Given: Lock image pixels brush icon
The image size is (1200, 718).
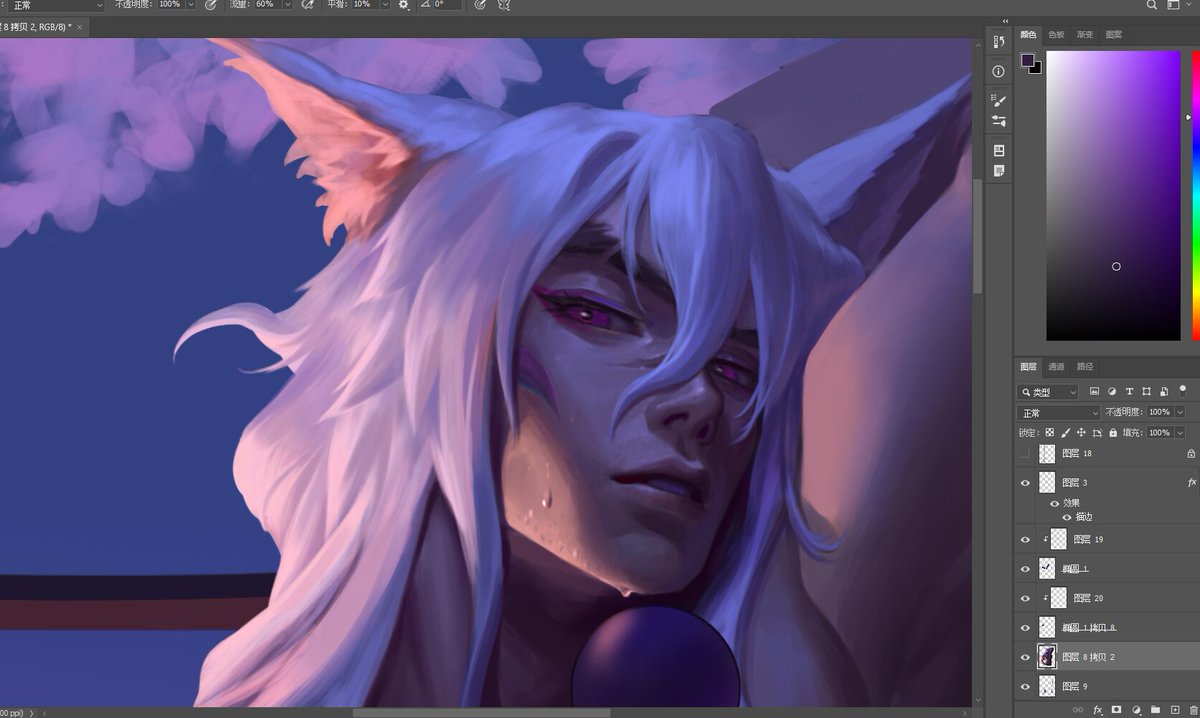Looking at the screenshot, I should [1065, 433].
